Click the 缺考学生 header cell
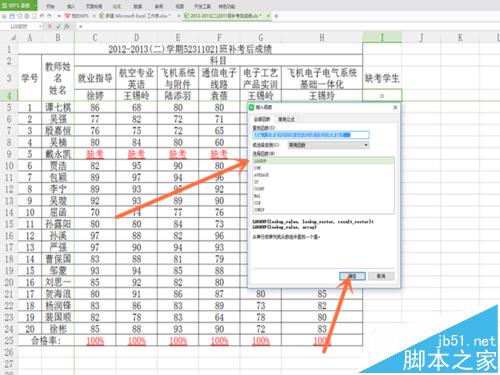 (382, 78)
